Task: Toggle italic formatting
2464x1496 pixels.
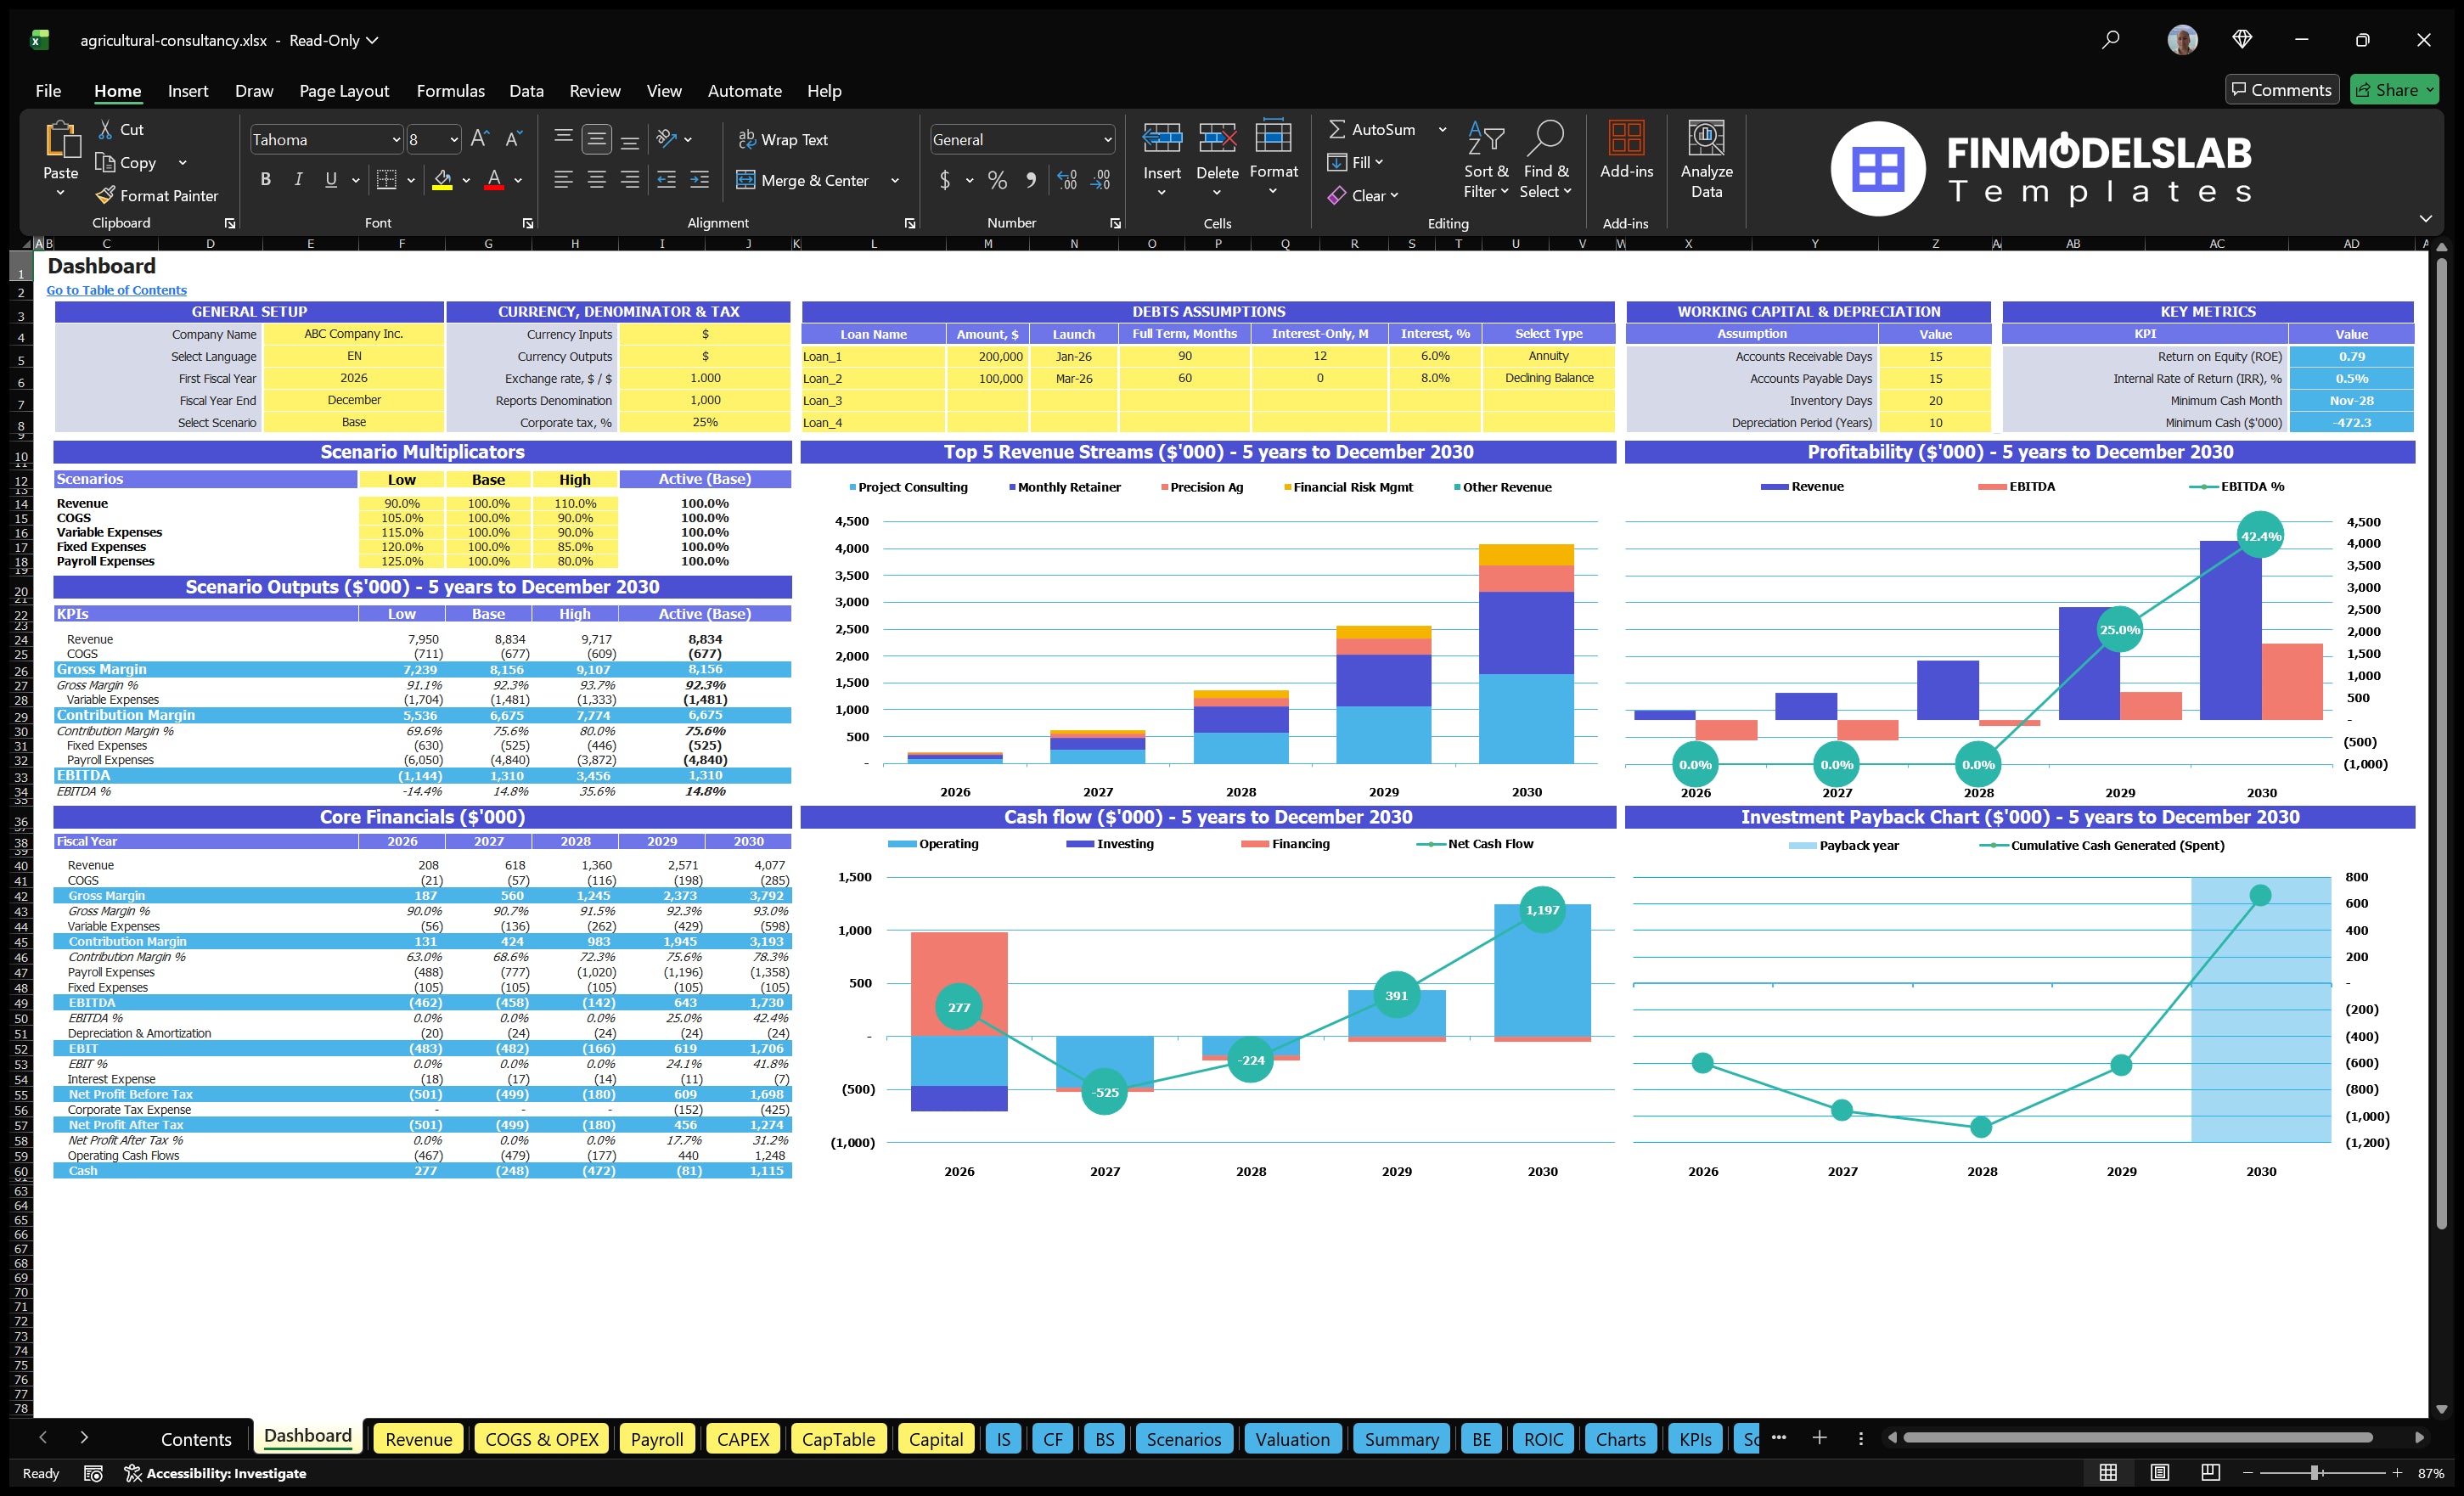Action: click(297, 180)
